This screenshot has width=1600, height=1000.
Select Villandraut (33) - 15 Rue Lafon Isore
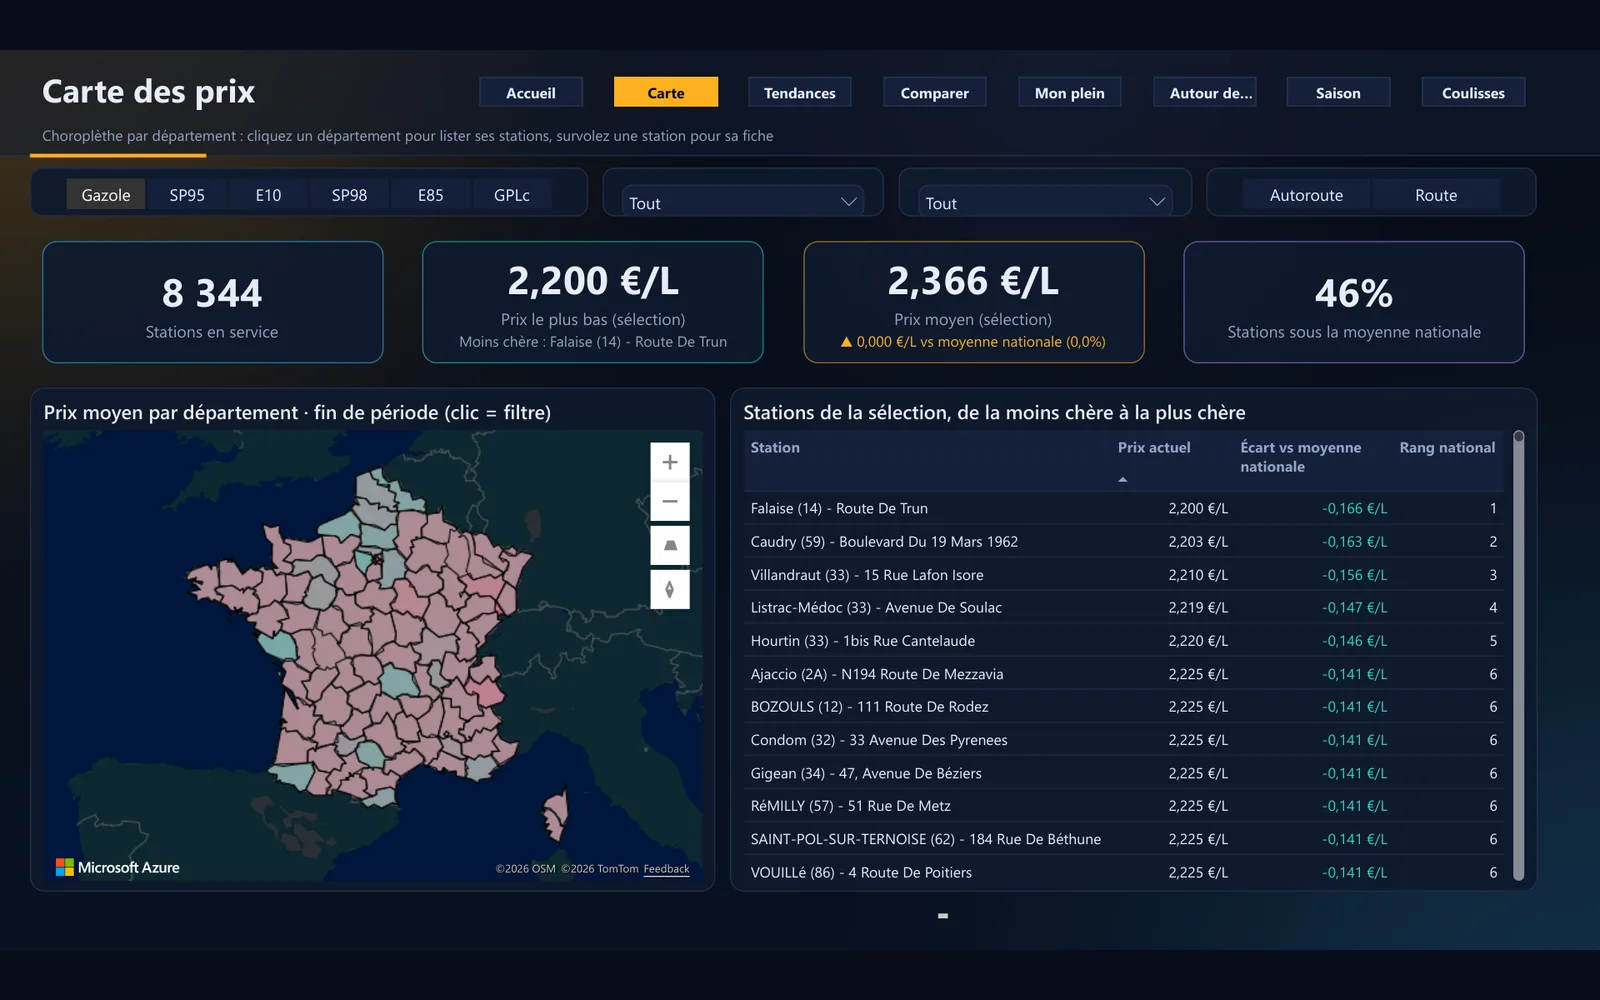click(x=1124, y=575)
